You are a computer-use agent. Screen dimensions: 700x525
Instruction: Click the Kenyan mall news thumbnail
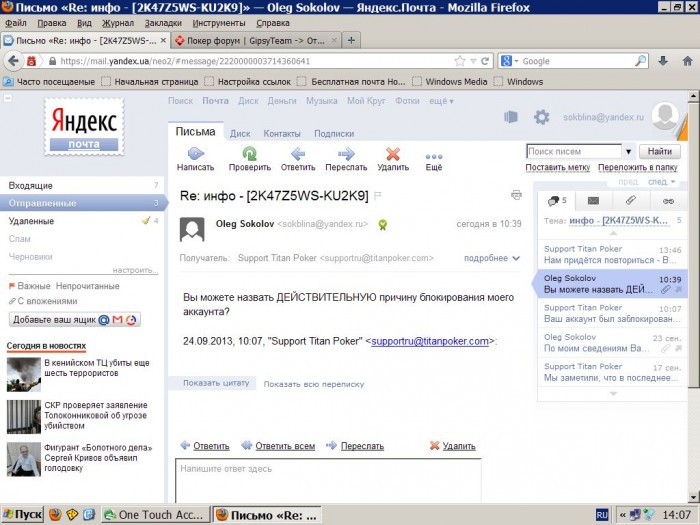pyautogui.click(x=24, y=375)
